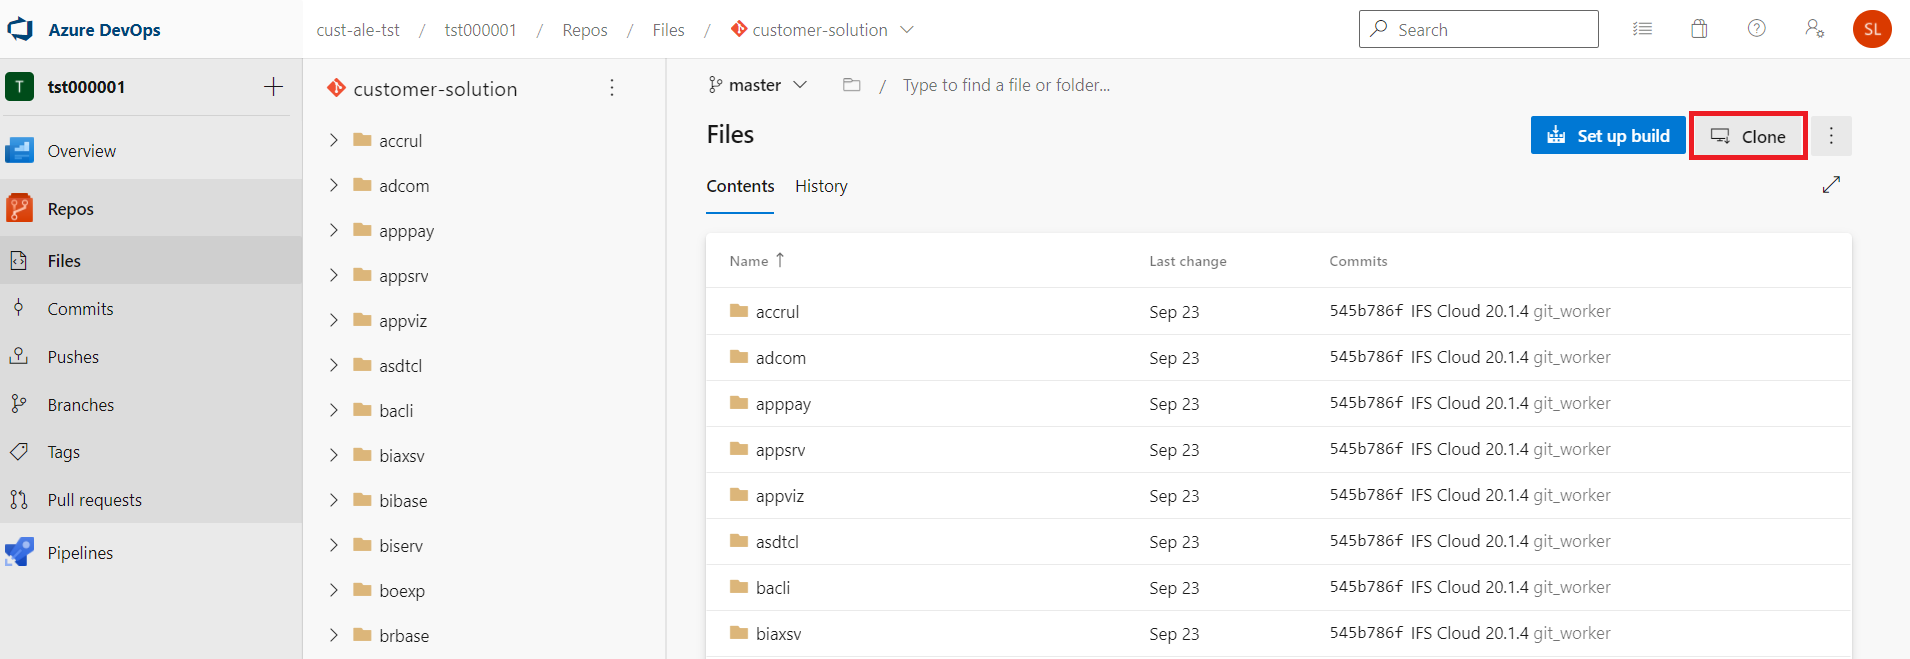Enter full screen mode with expand icon
Image resolution: width=1910 pixels, height=659 pixels.
tap(1831, 185)
